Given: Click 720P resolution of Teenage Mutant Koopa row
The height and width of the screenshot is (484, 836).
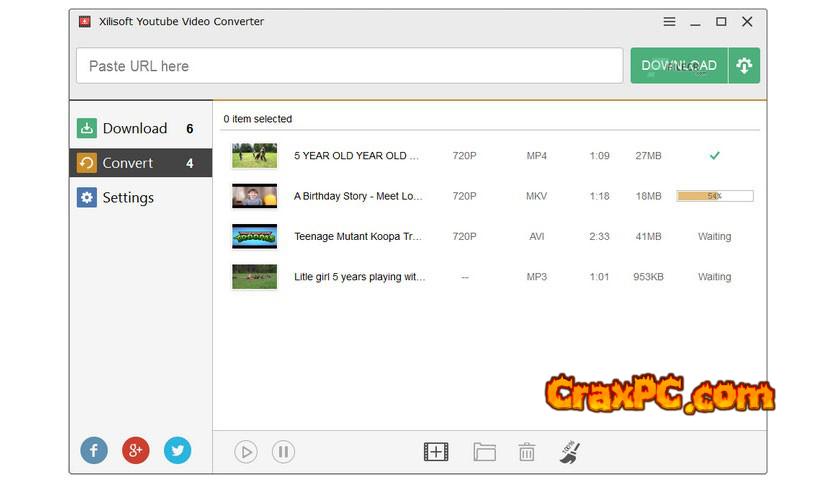Looking at the screenshot, I should 464,236.
